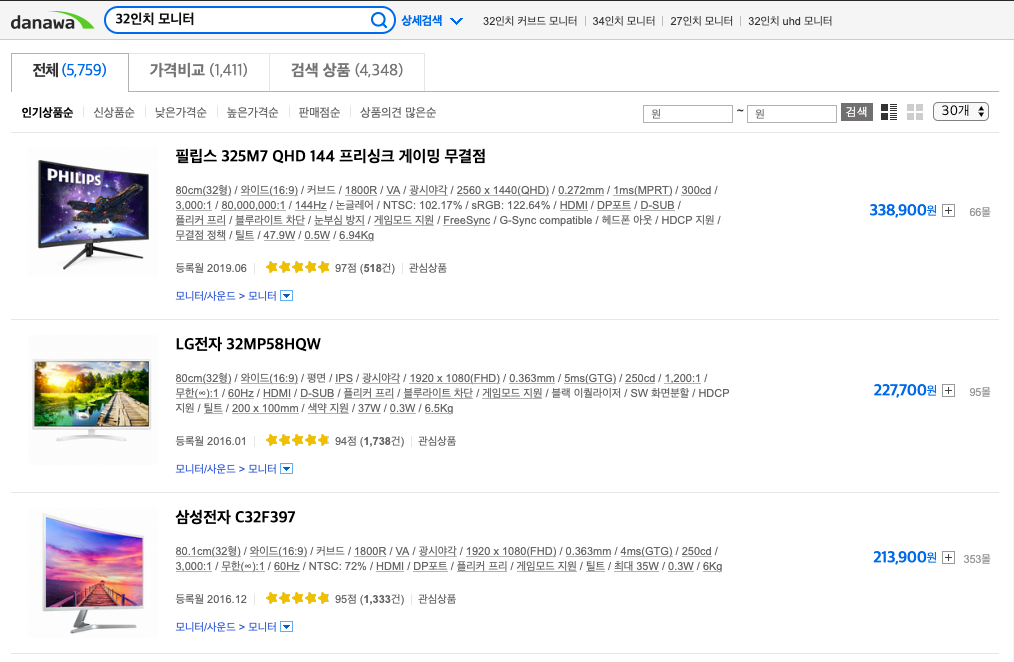Click the 최대 35W spec link
This screenshot has width=1014, height=662.
click(636, 566)
